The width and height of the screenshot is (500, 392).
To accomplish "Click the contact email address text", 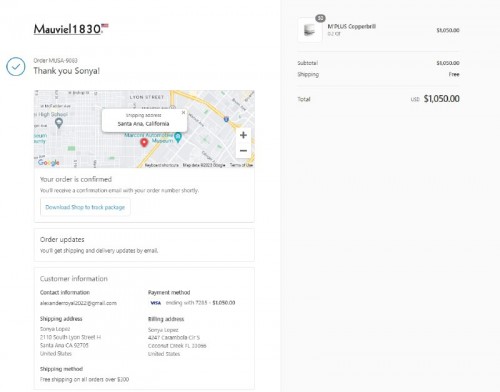I will (x=78, y=303).
